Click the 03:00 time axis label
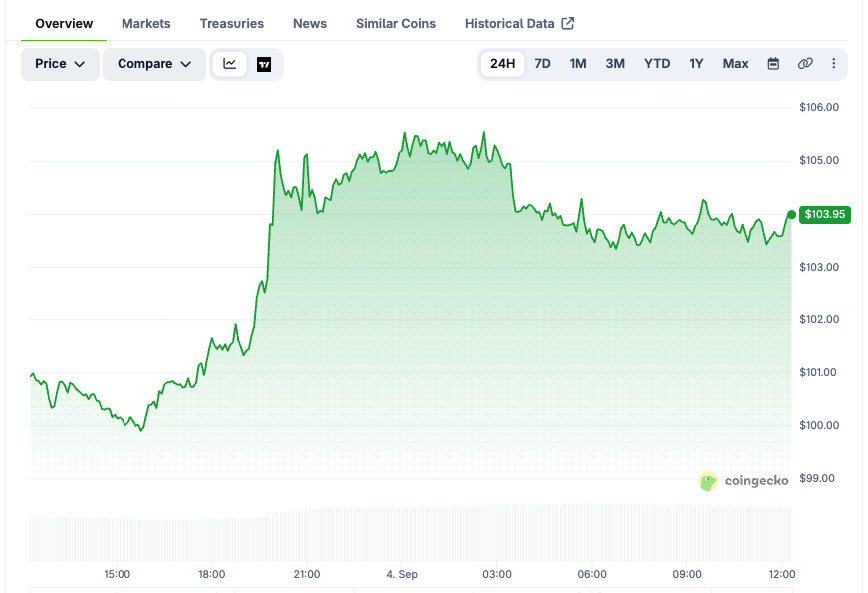The width and height of the screenshot is (868, 593). point(497,574)
